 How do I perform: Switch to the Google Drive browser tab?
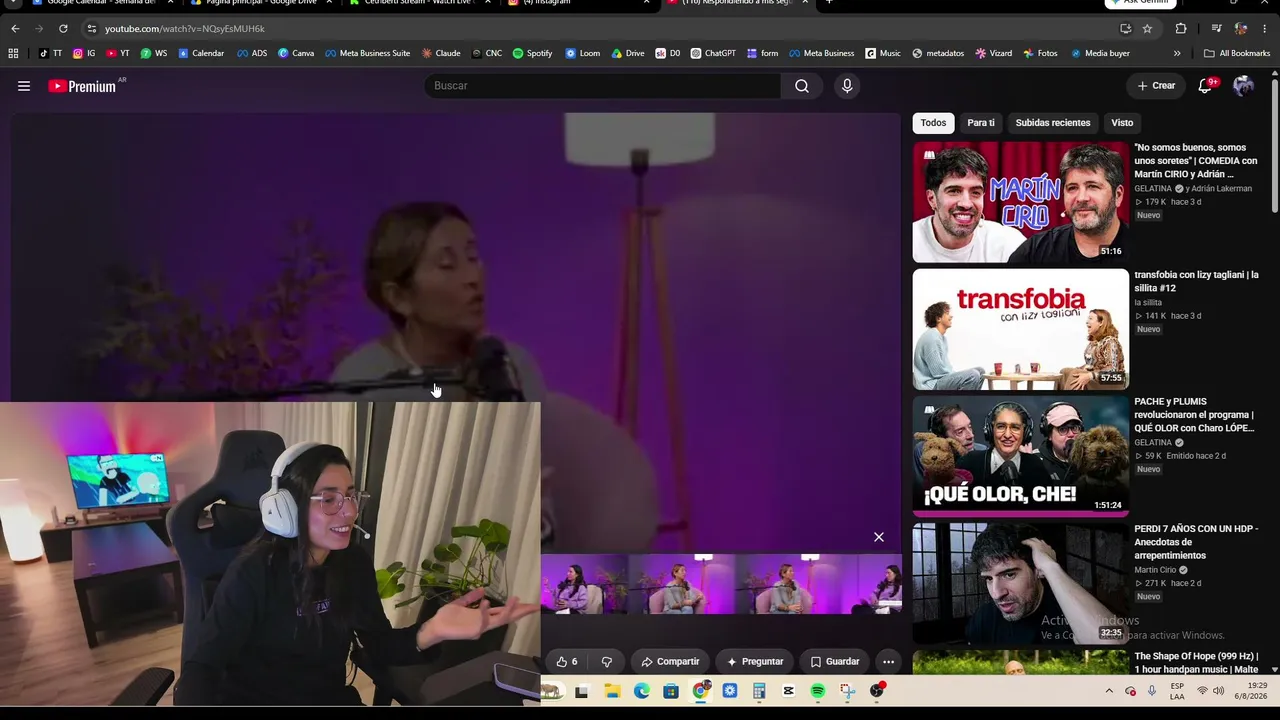click(261, 3)
